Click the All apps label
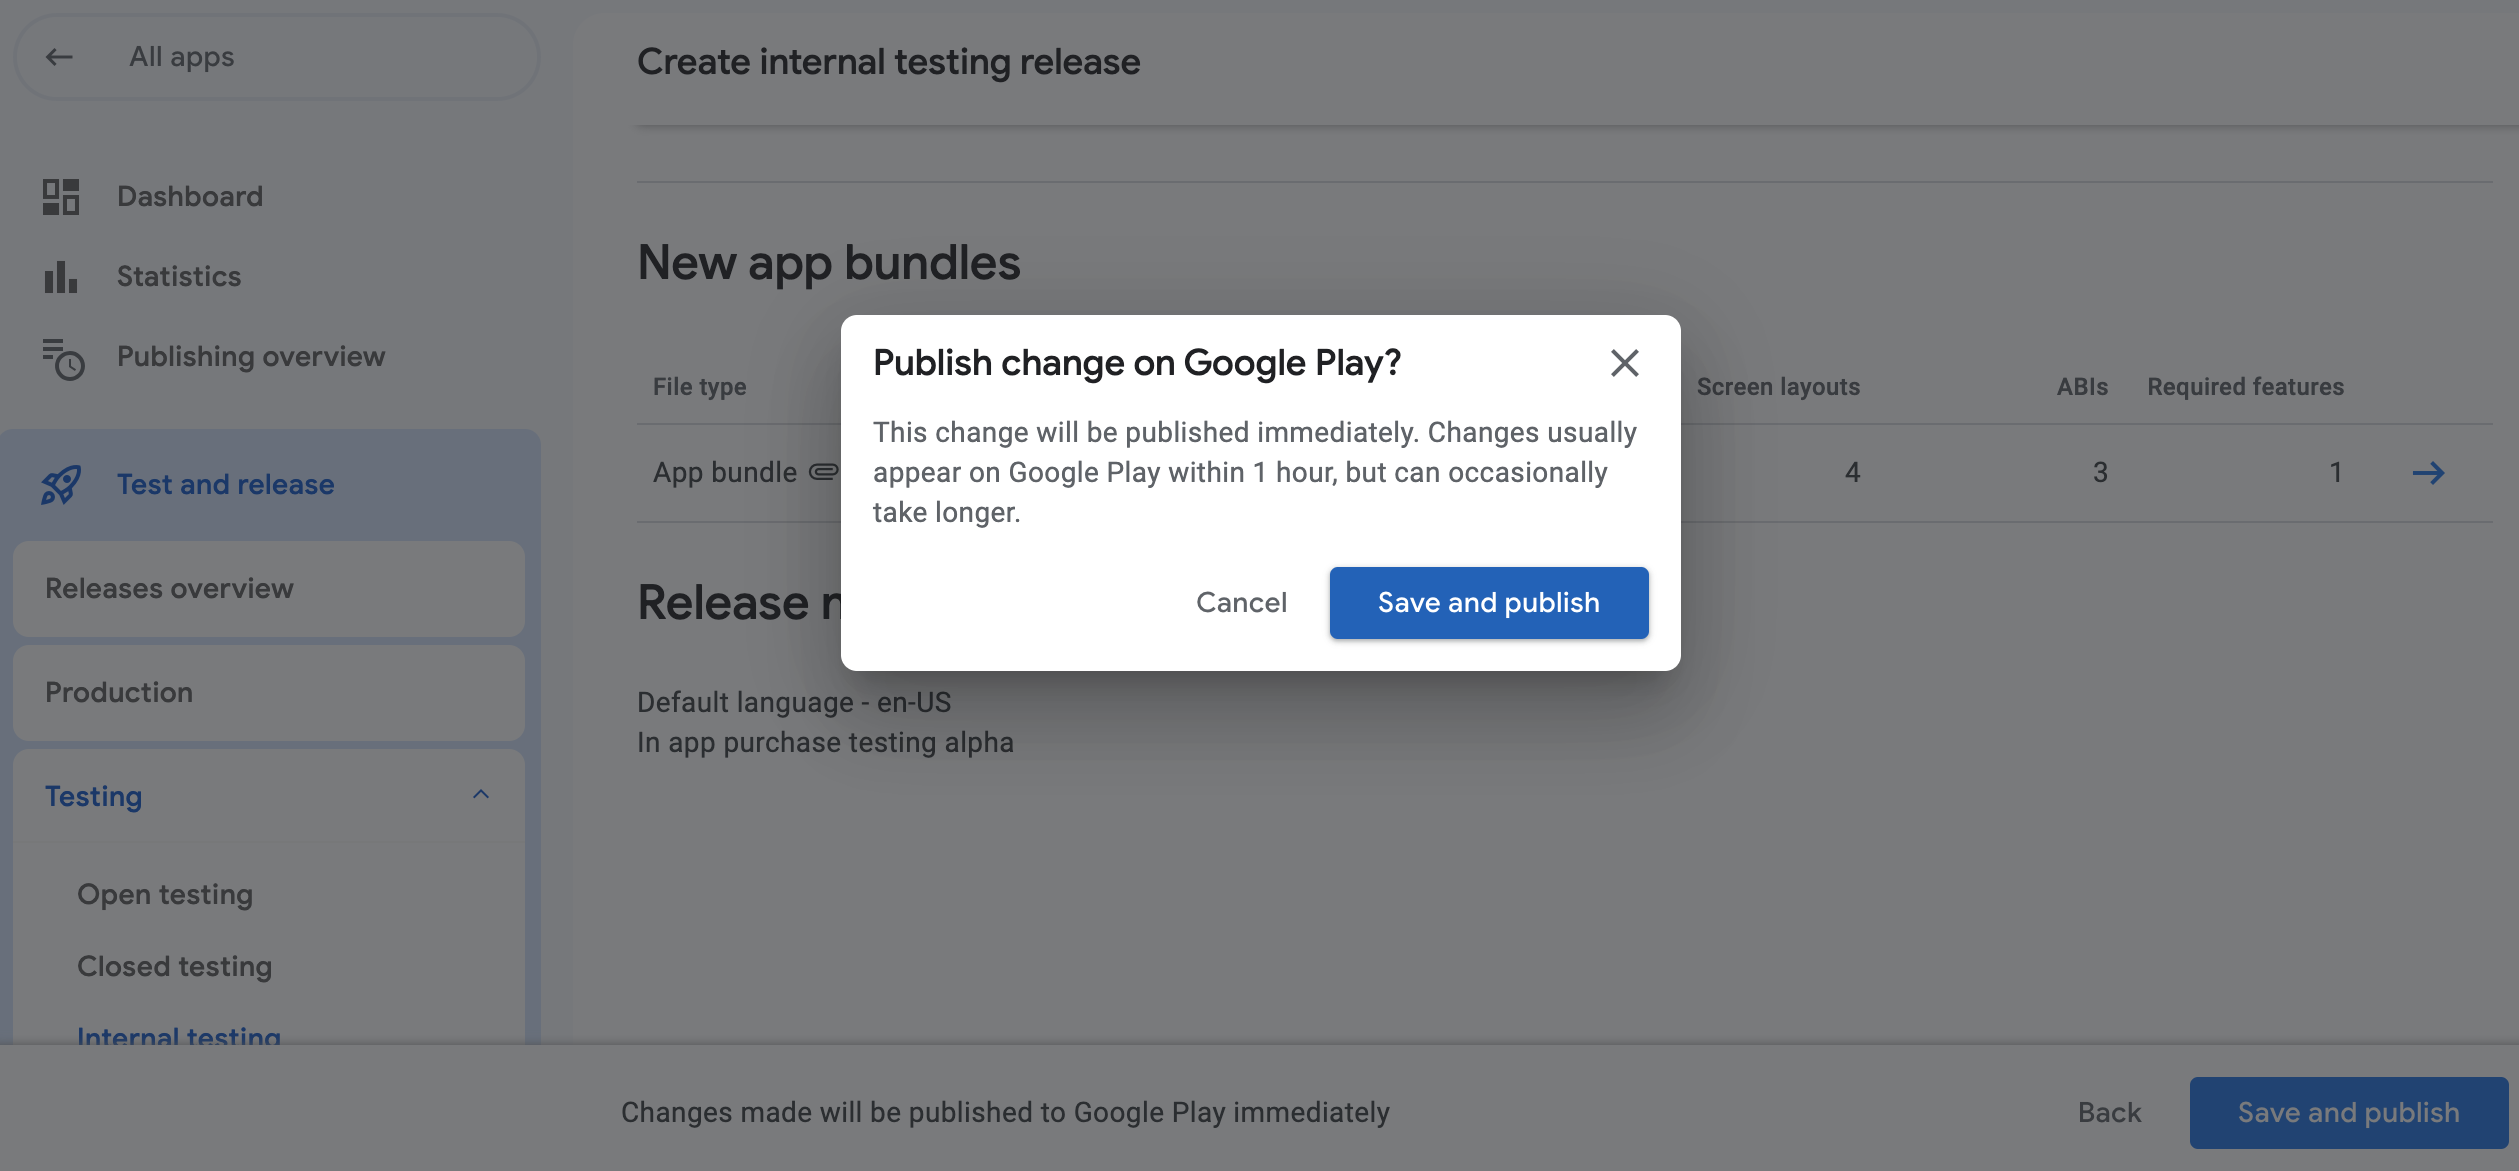 182,57
